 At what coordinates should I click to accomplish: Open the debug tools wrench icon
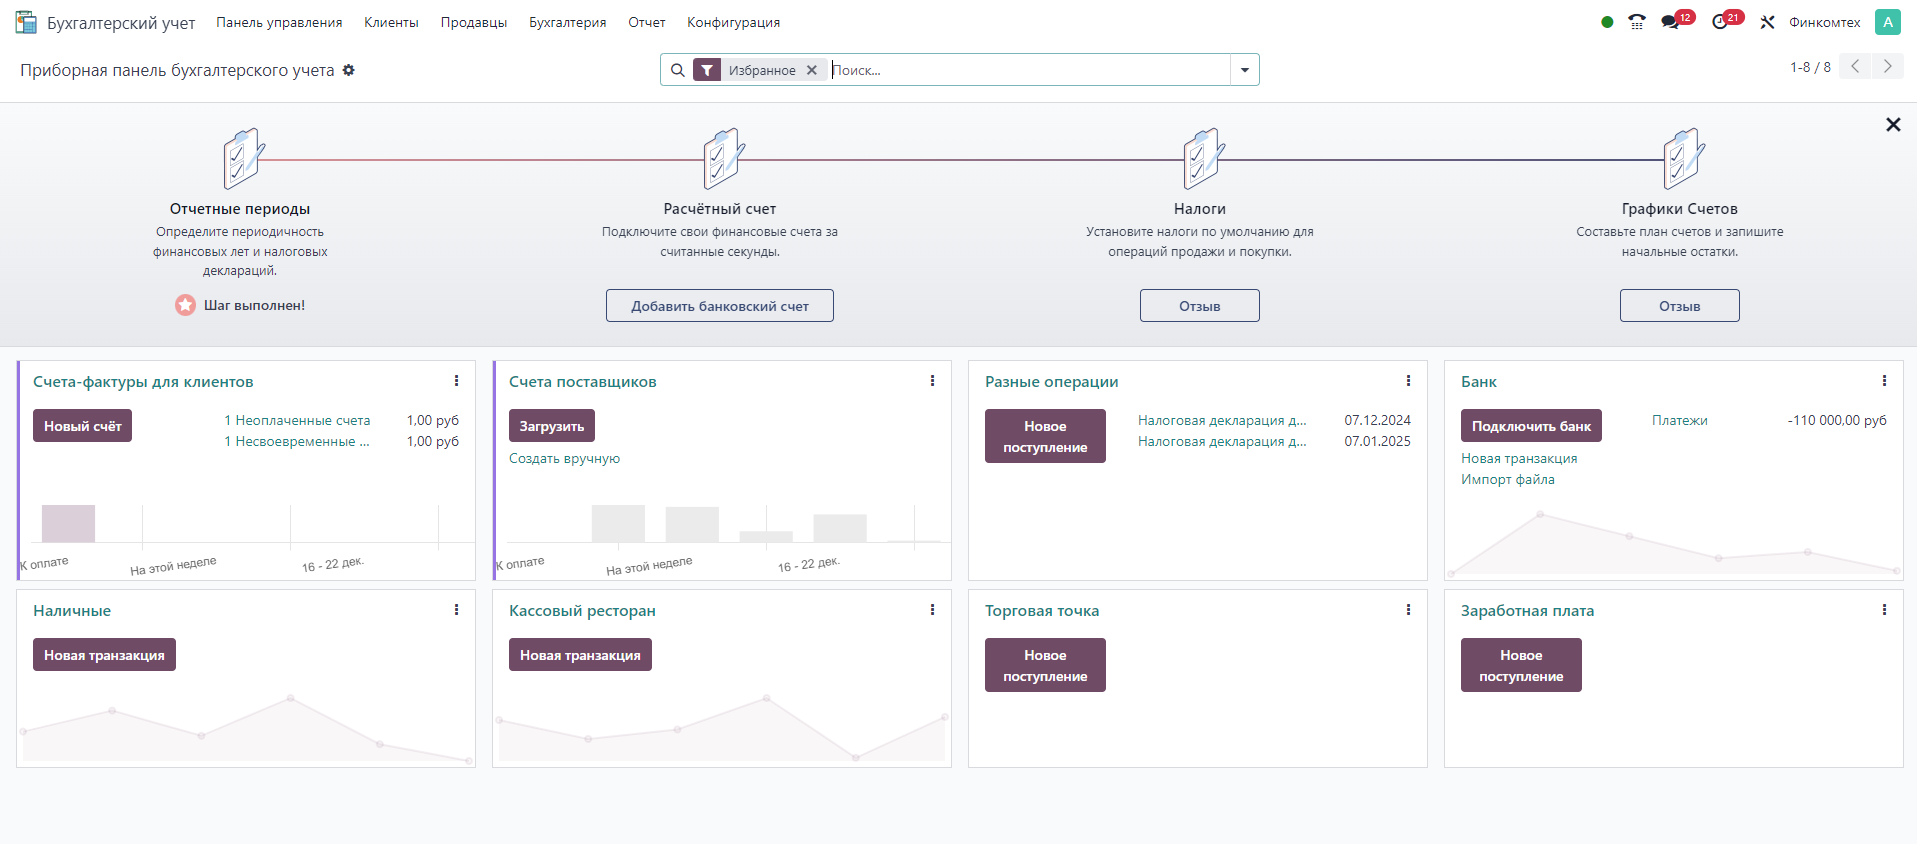(x=1768, y=22)
